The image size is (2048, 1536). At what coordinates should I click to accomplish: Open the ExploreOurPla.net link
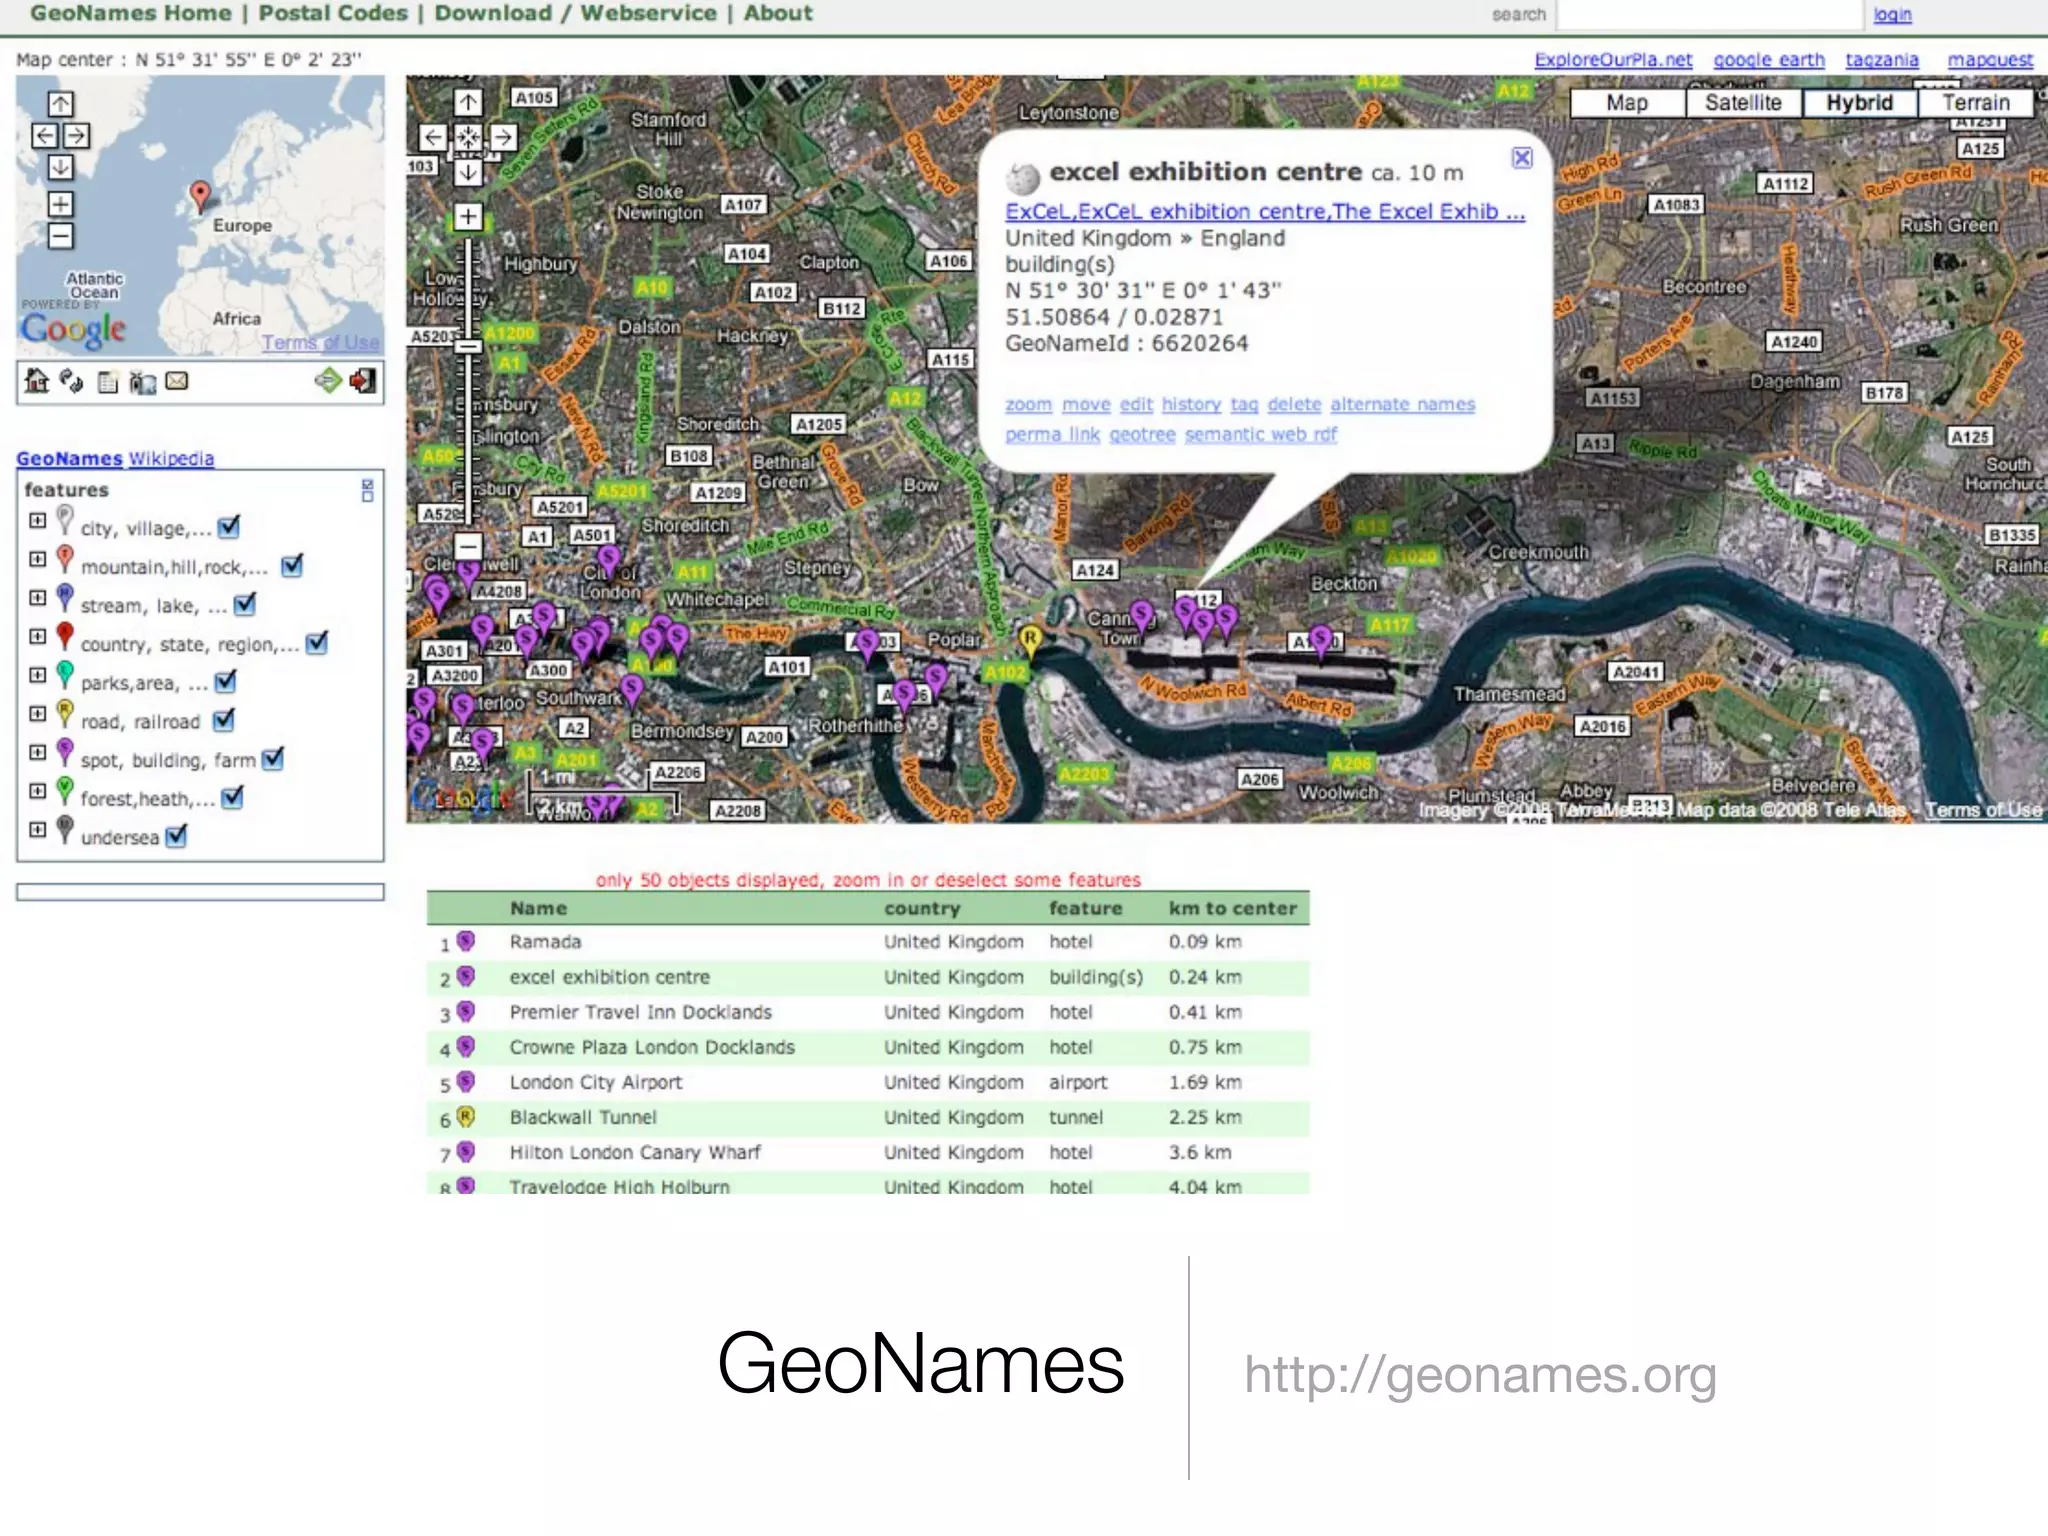pos(1613,60)
